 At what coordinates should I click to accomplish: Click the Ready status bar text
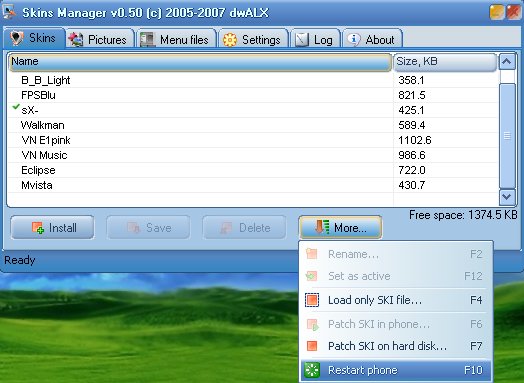click(x=20, y=260)
